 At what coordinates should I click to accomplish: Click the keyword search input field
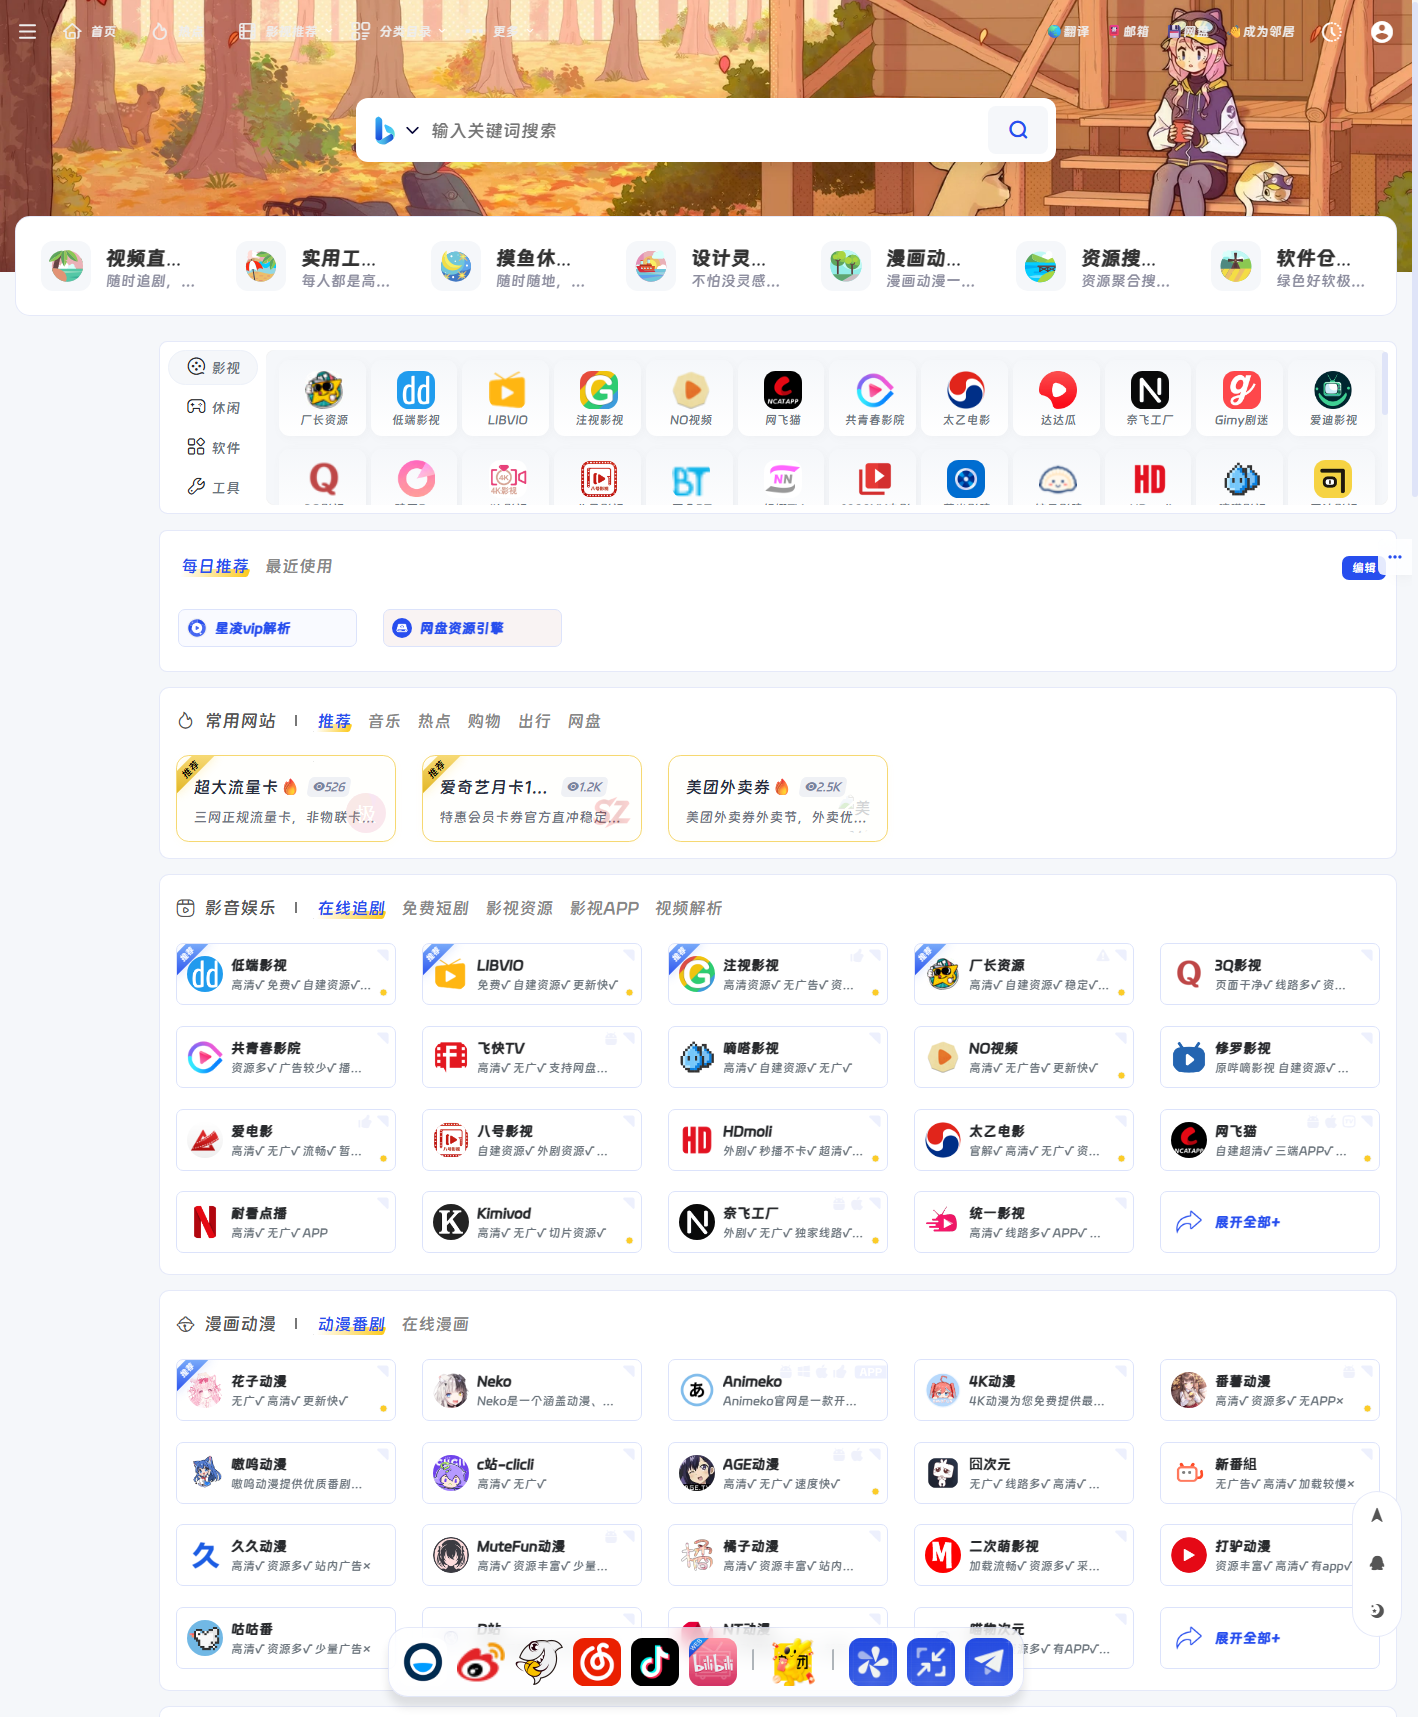tap(705, 130)
